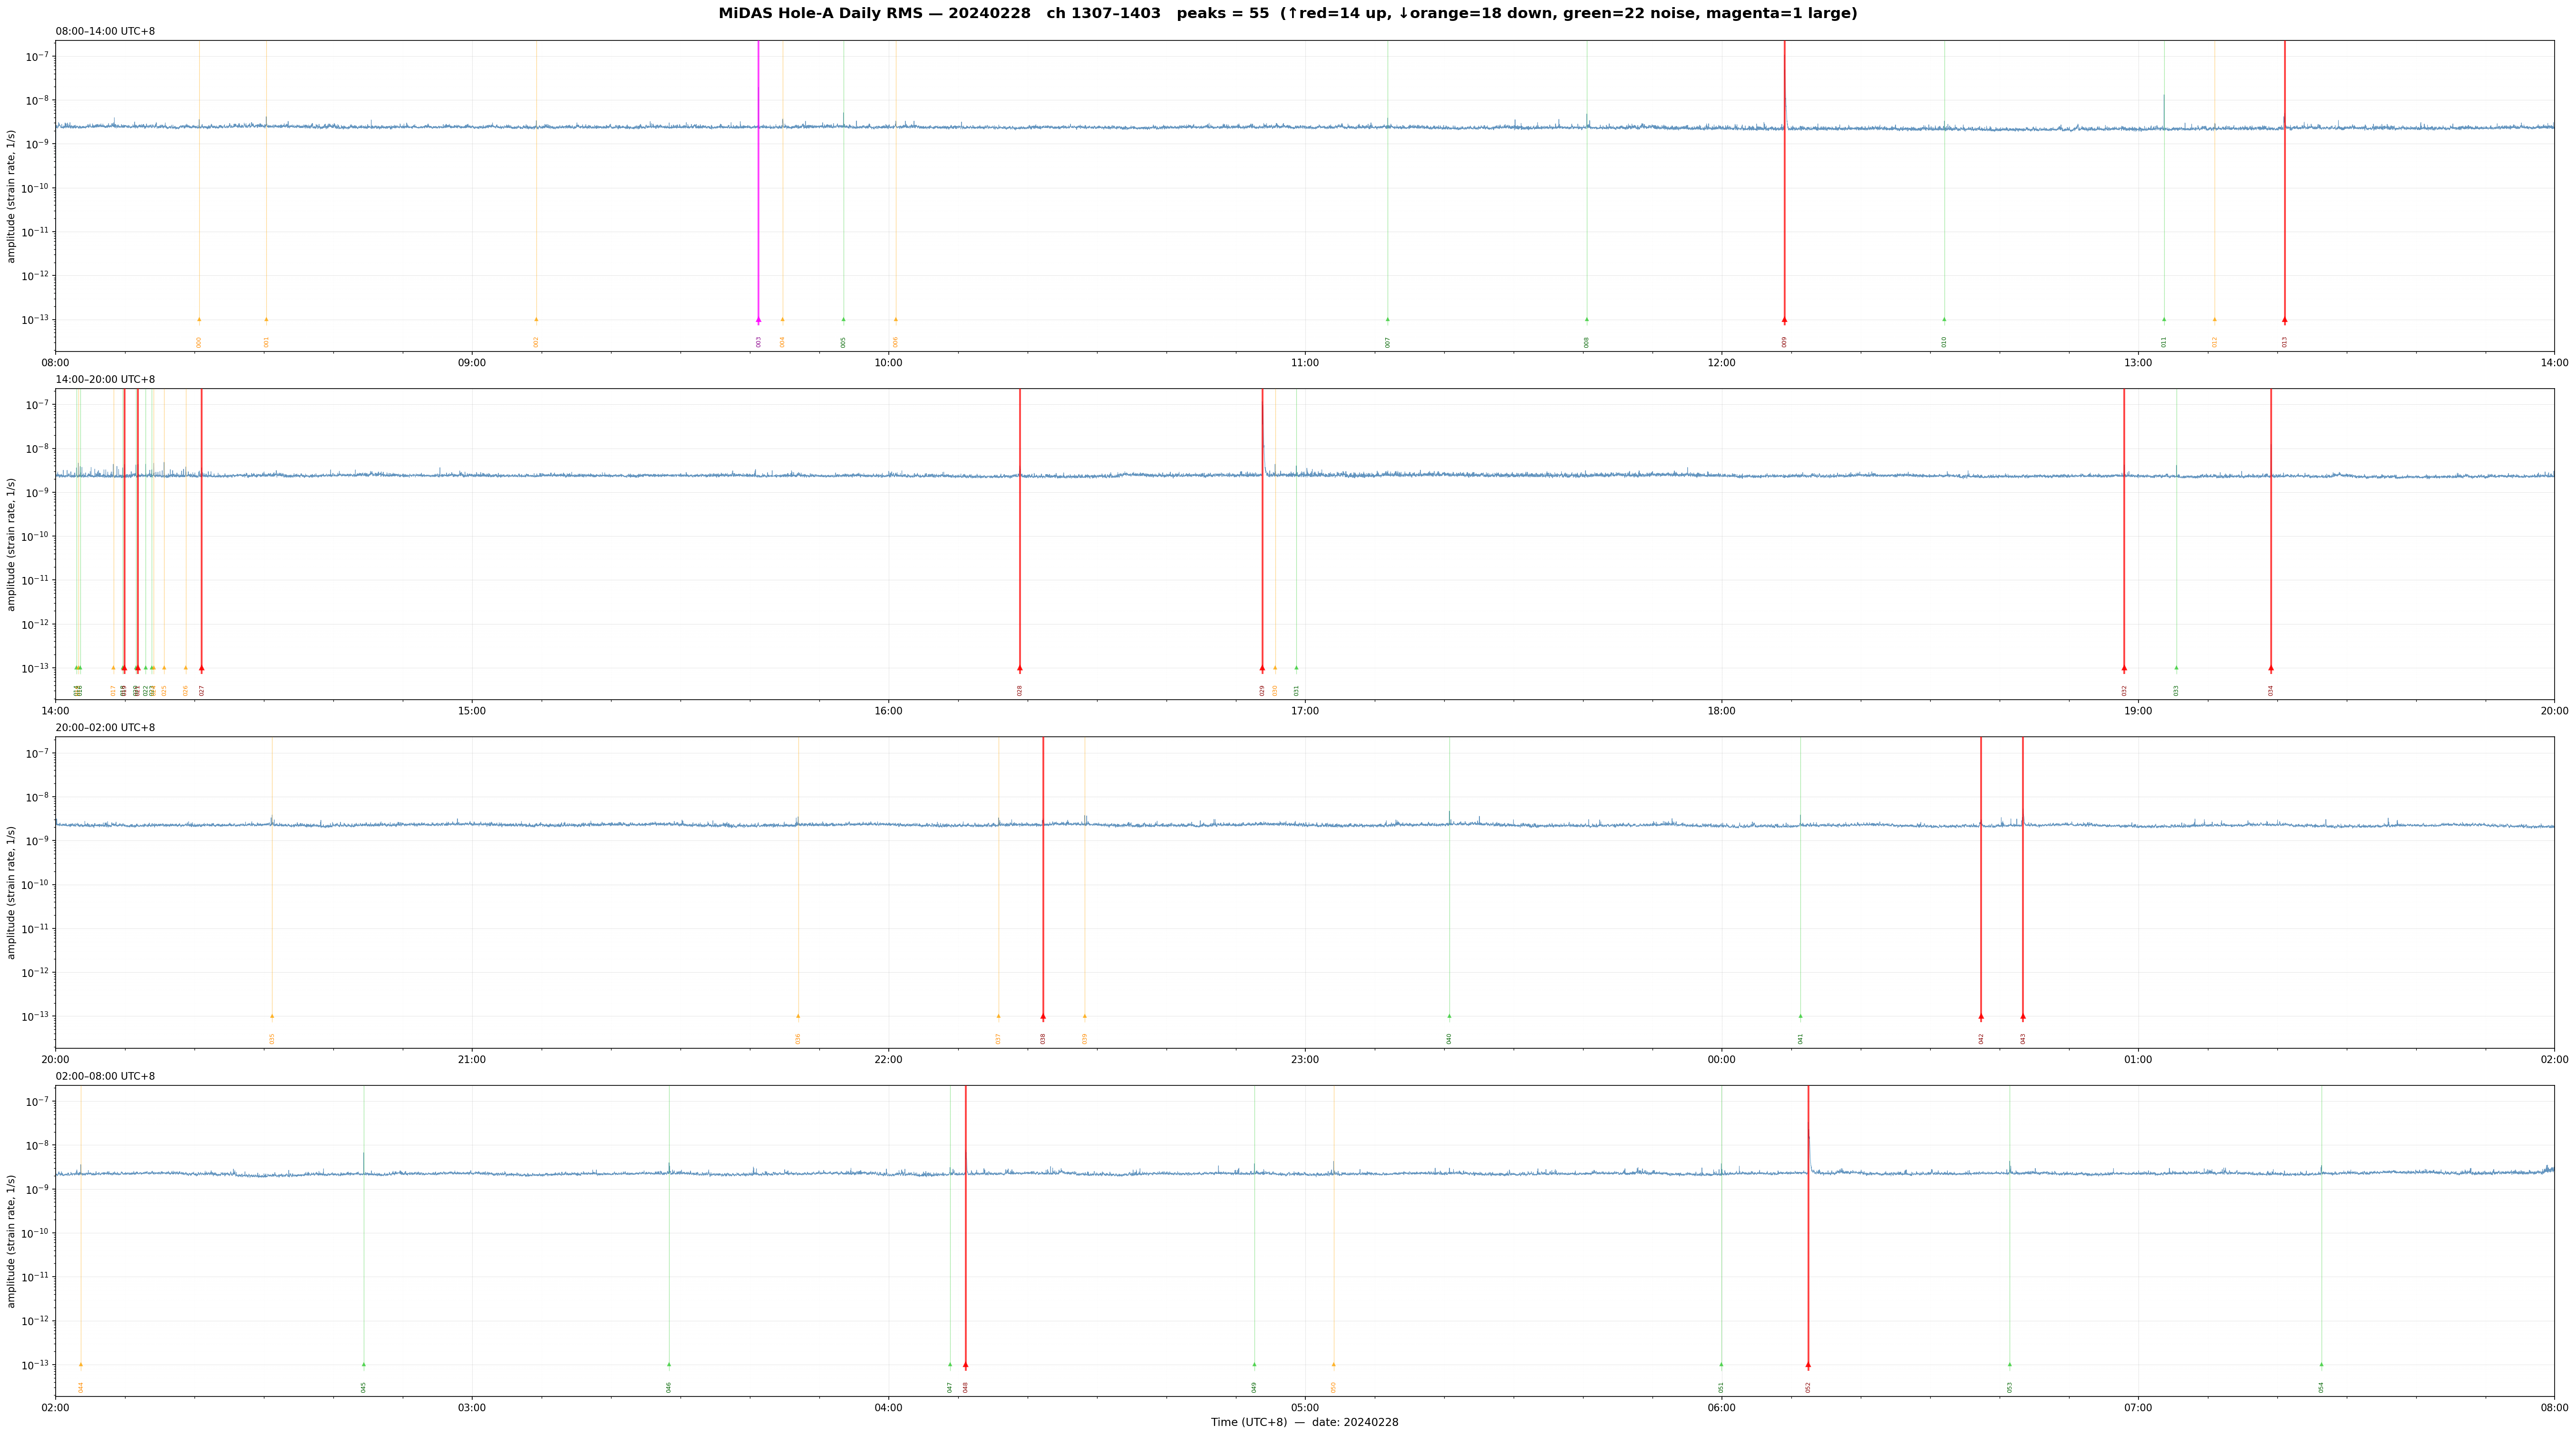Select orange peak marker 001
The width and height of the screenshot is (2576, 1435).
[266, 320]
